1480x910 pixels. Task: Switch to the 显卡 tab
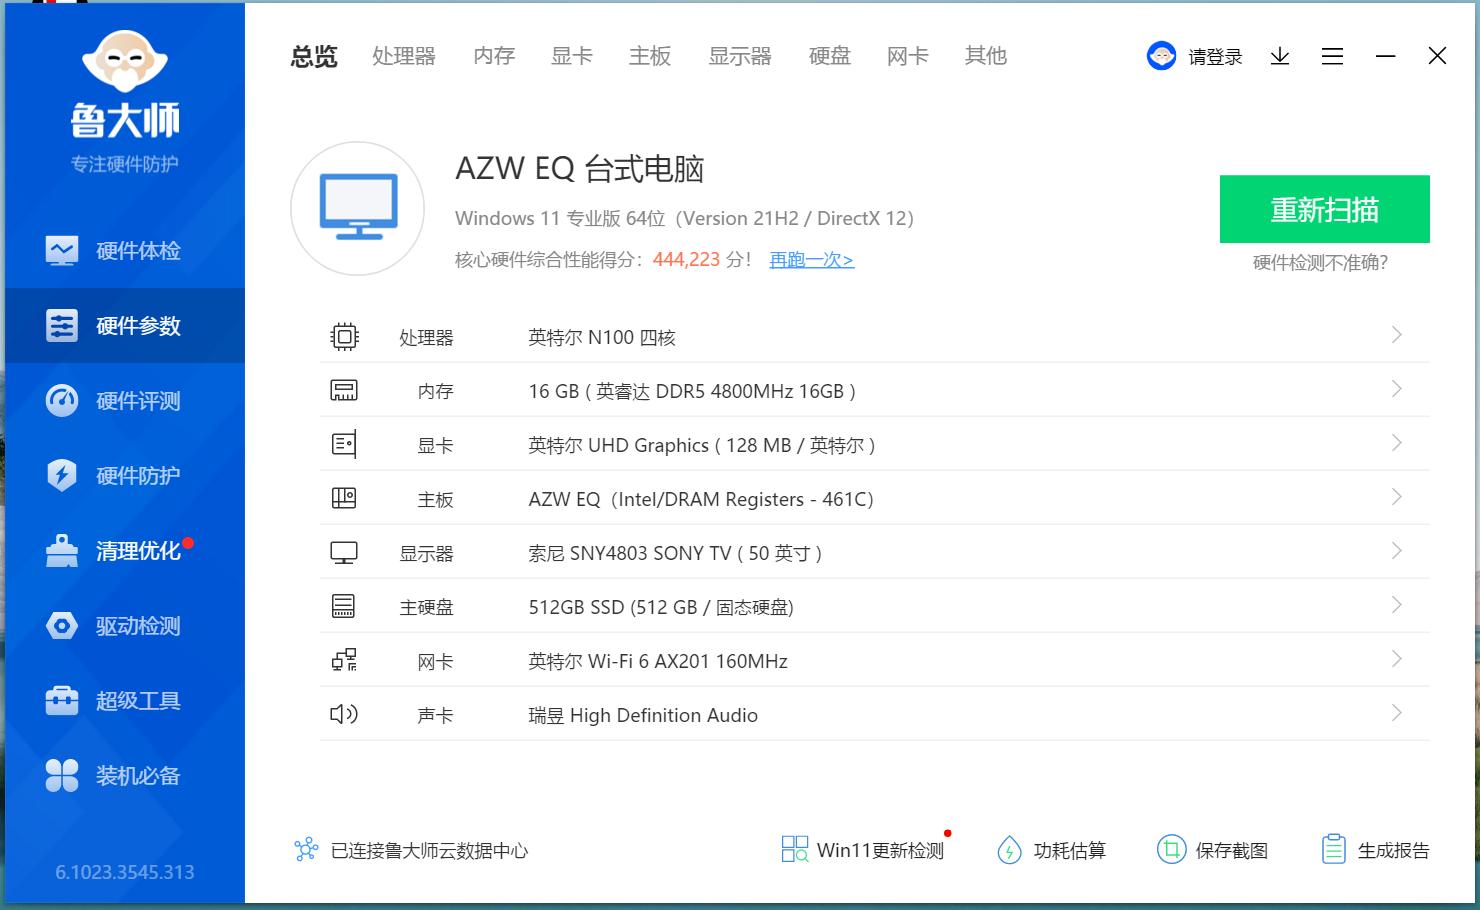click(571, 56)
